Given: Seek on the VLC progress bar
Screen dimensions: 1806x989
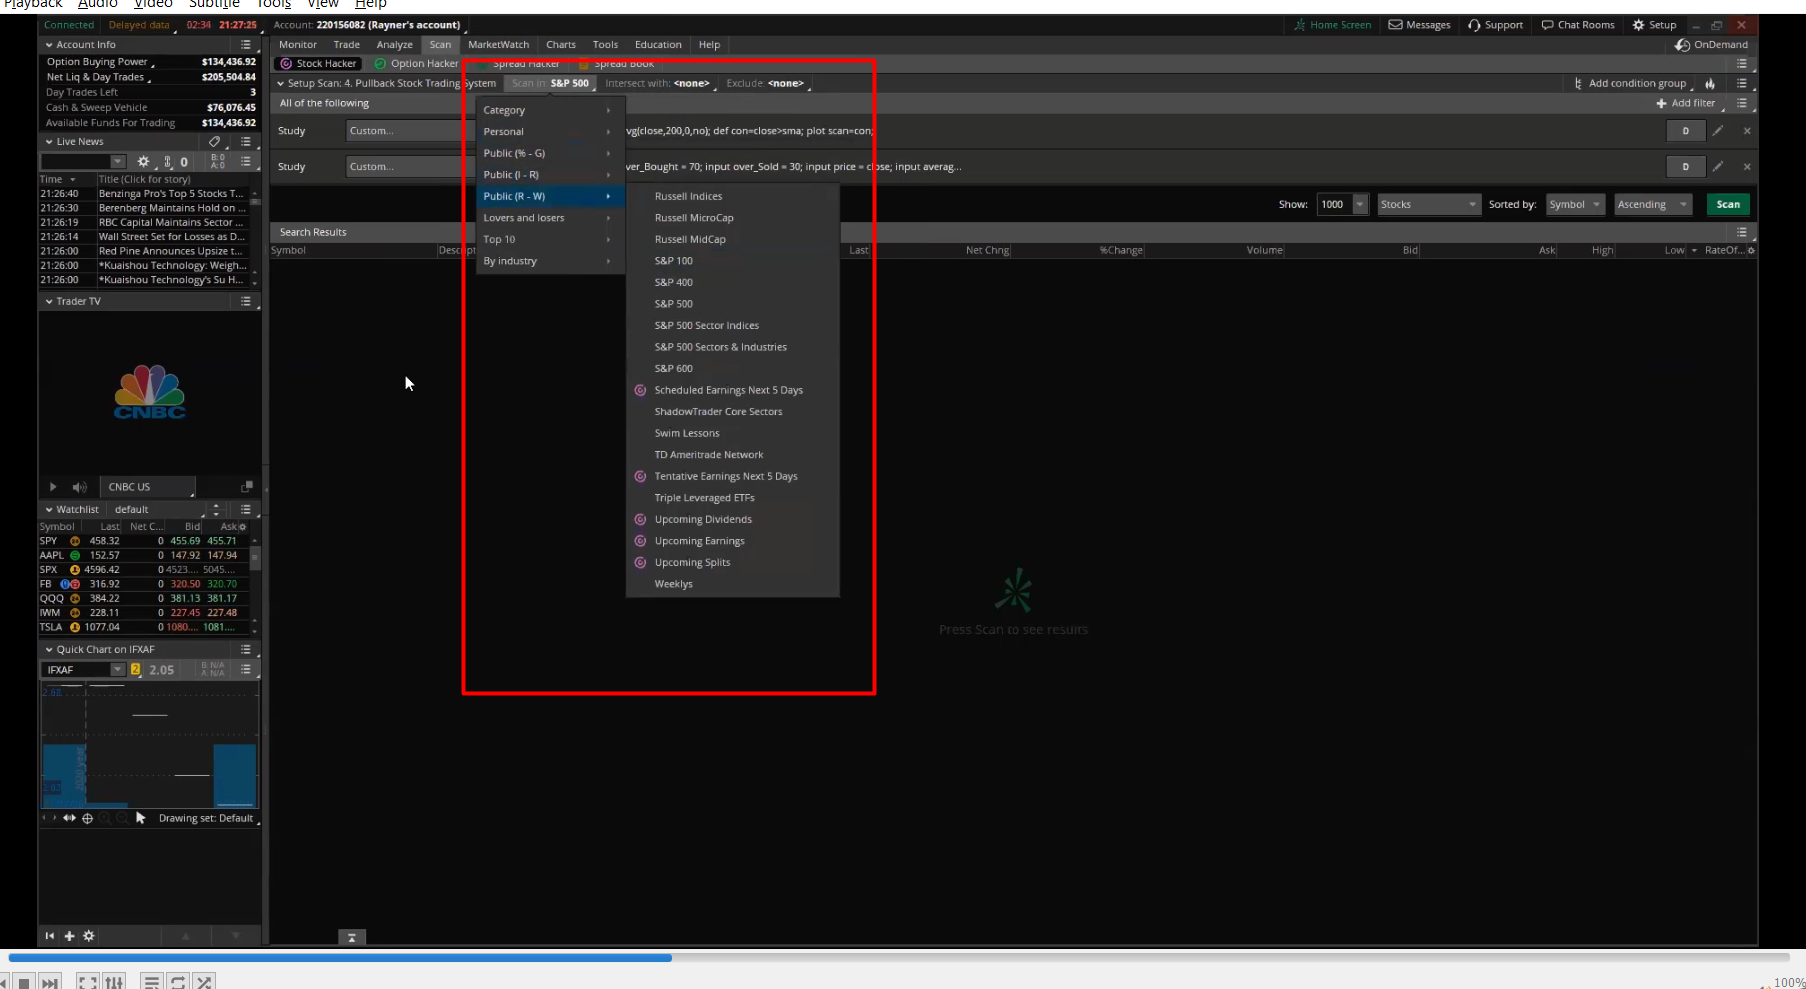Looking at the screenshot, I should click(900, 957).
